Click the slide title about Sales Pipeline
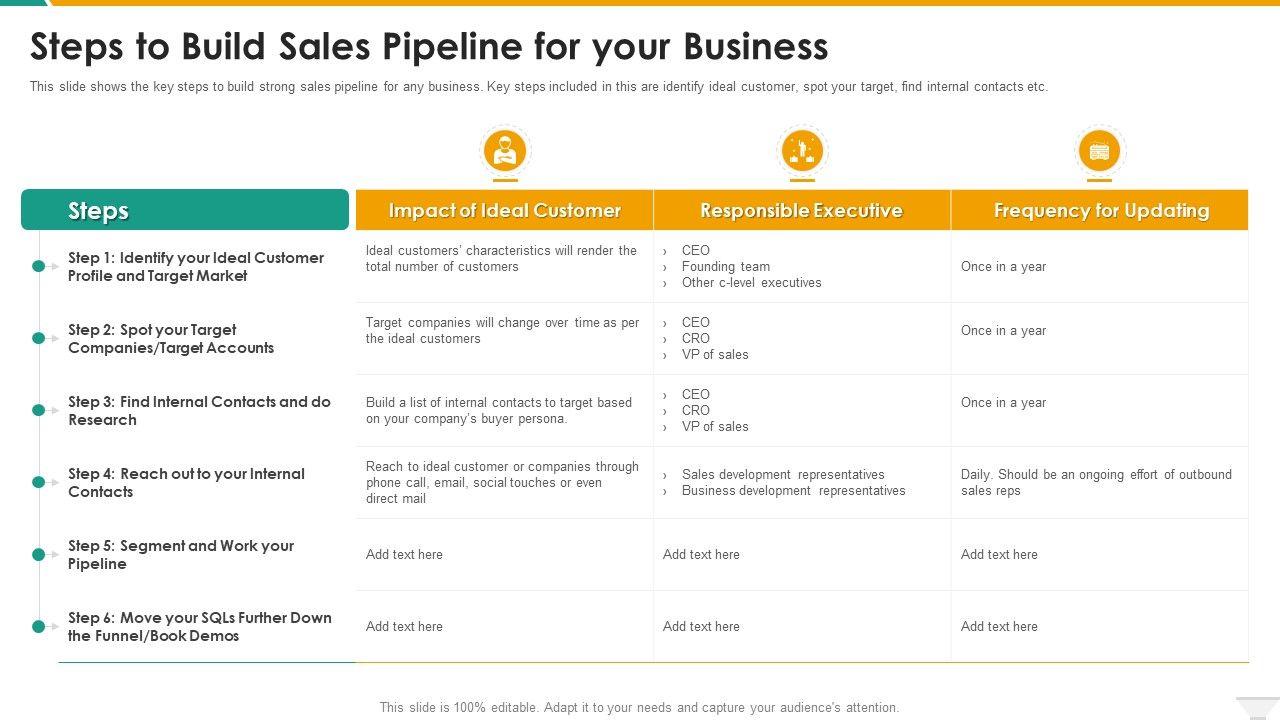 pyautogui.click(x=429, y=46)
